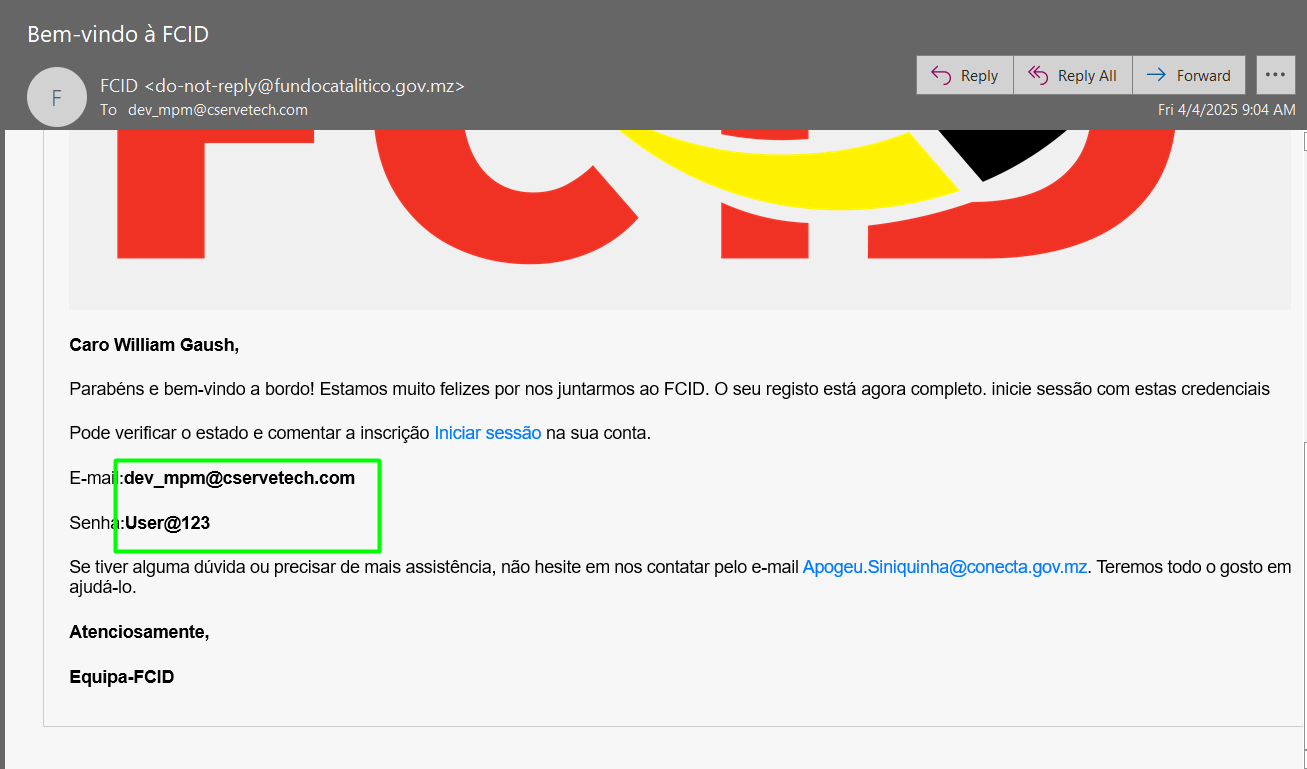Forward this email message

pos(1189,75)
